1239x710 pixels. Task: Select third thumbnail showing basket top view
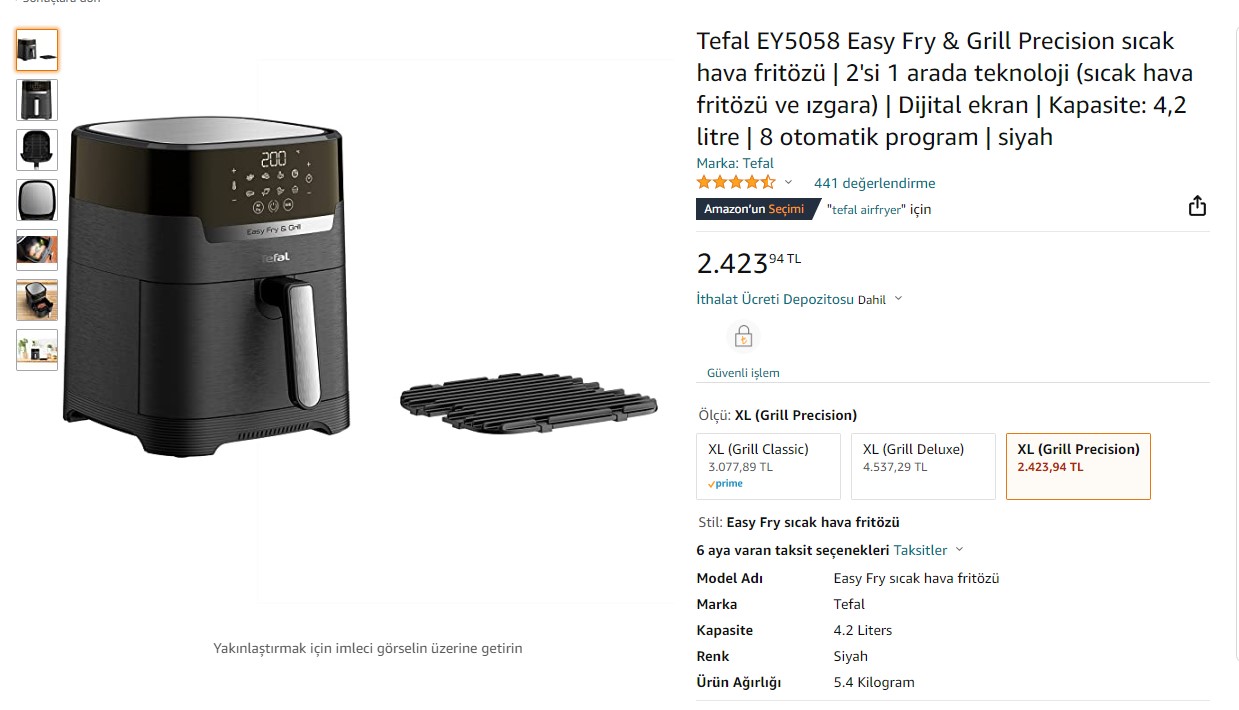pyautogui.click(x=37, y=150)
